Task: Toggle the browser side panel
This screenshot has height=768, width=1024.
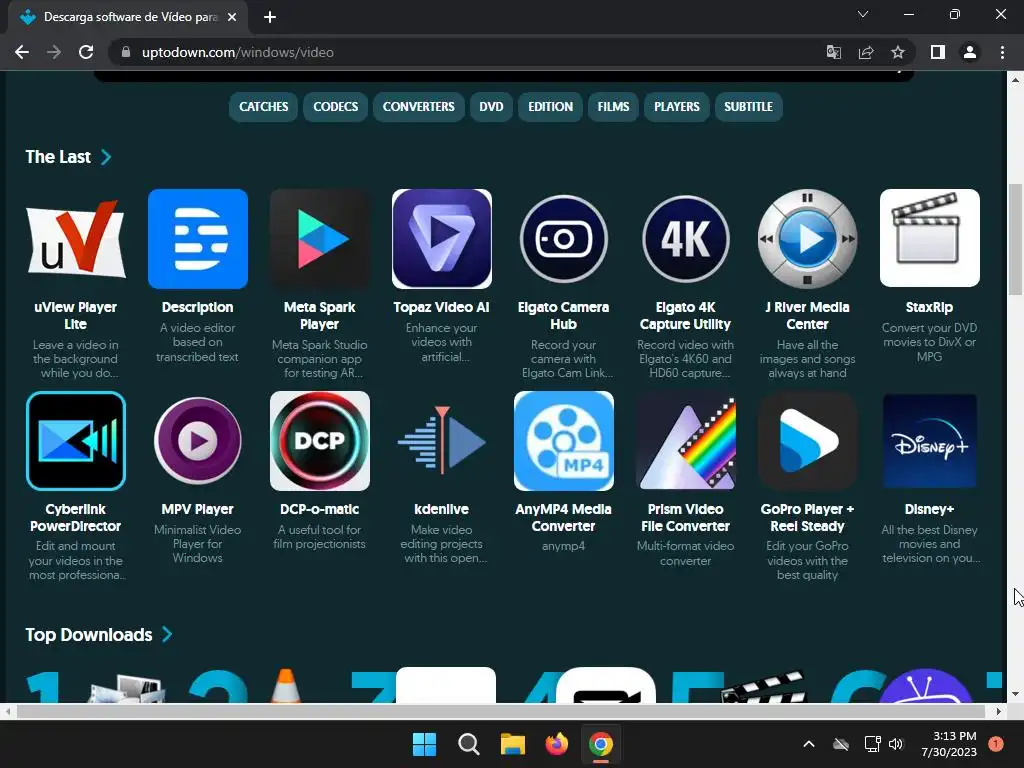Action: pyautogui.click(x=938, y=52)
